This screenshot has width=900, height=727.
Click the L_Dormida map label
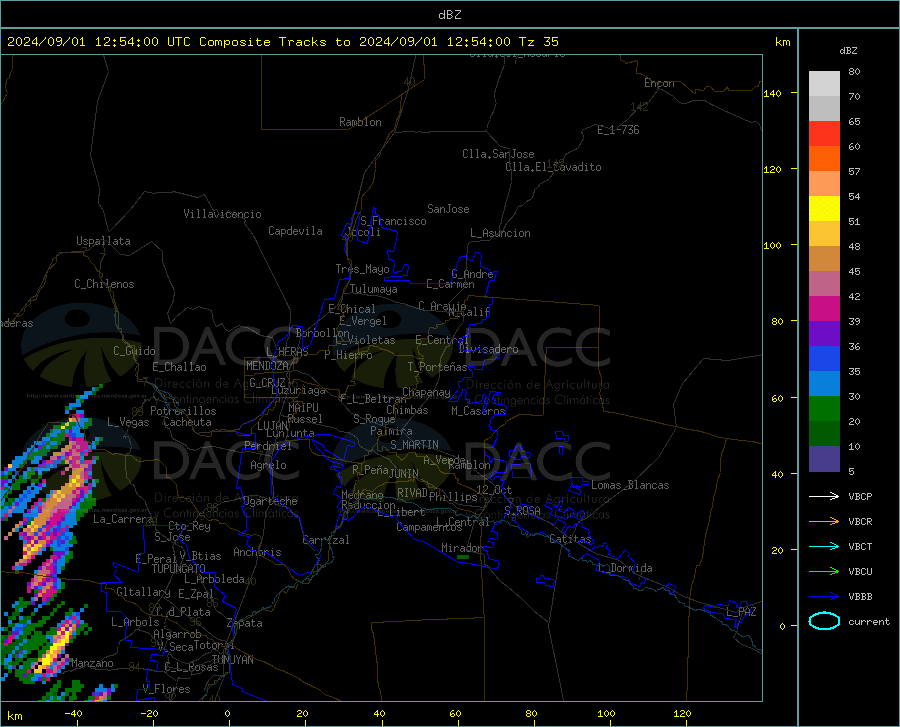tap(624, 568)
